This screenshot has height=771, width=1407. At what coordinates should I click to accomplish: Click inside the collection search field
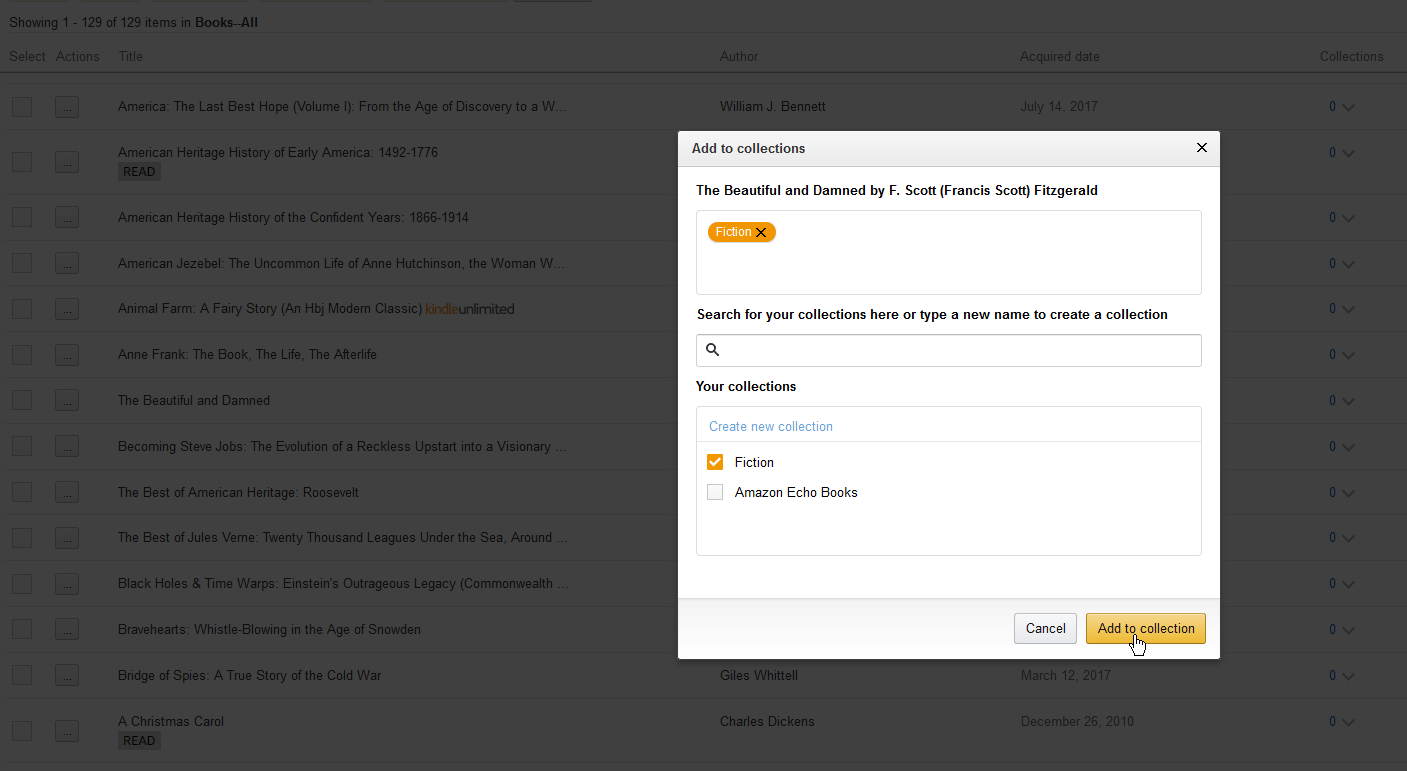(948, 350)
